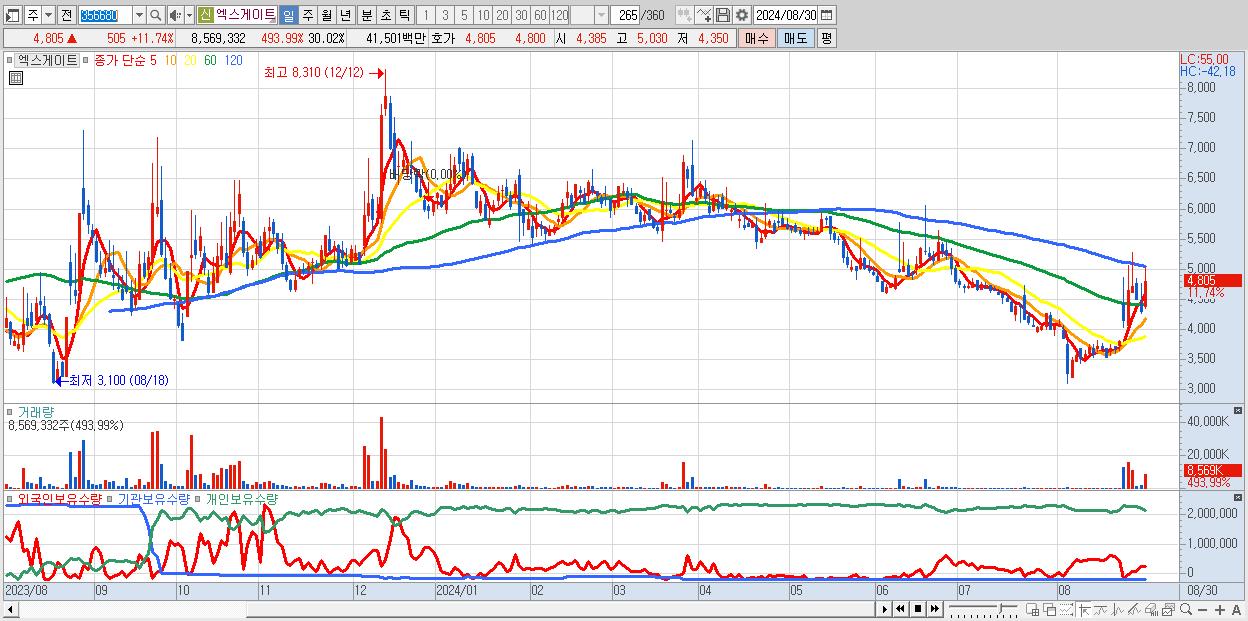Click the 기관보유수량 legend label

coord(154,498)
